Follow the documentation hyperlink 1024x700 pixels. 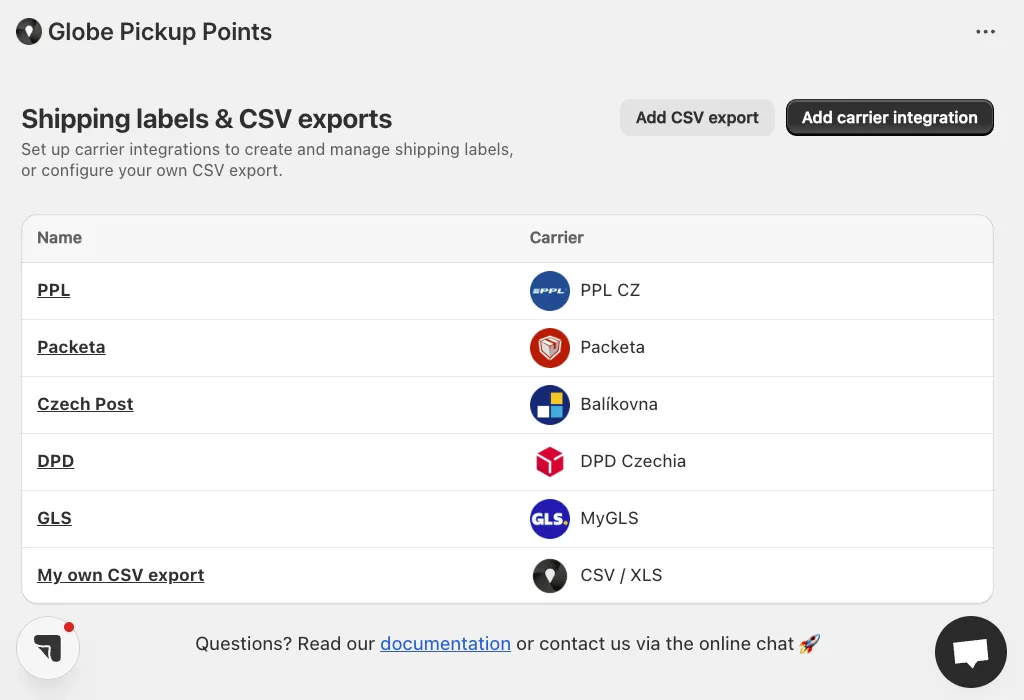point(445,644)
